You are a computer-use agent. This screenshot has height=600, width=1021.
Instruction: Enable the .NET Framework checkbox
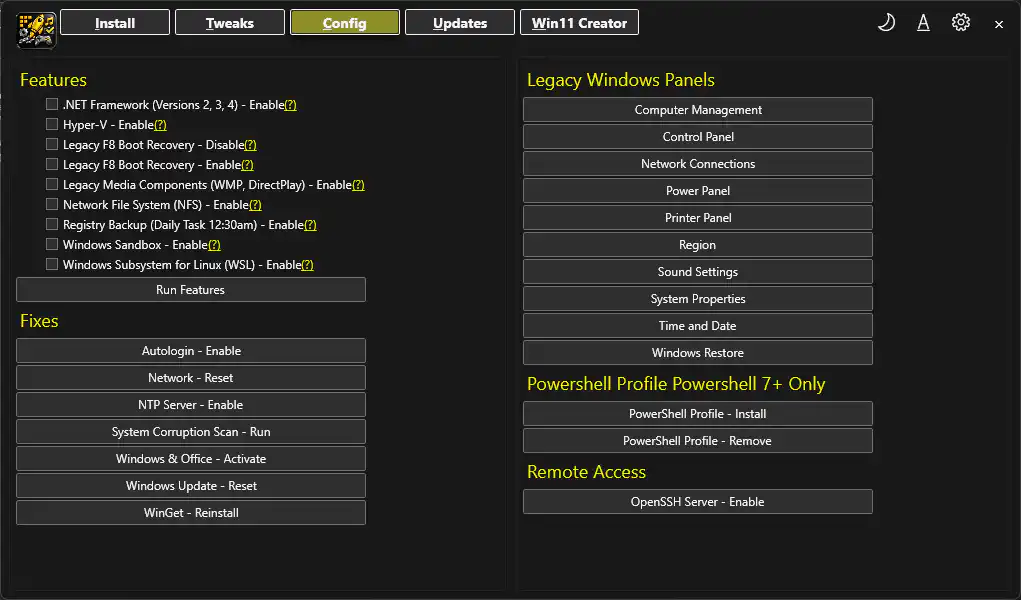tap(52, 104)
